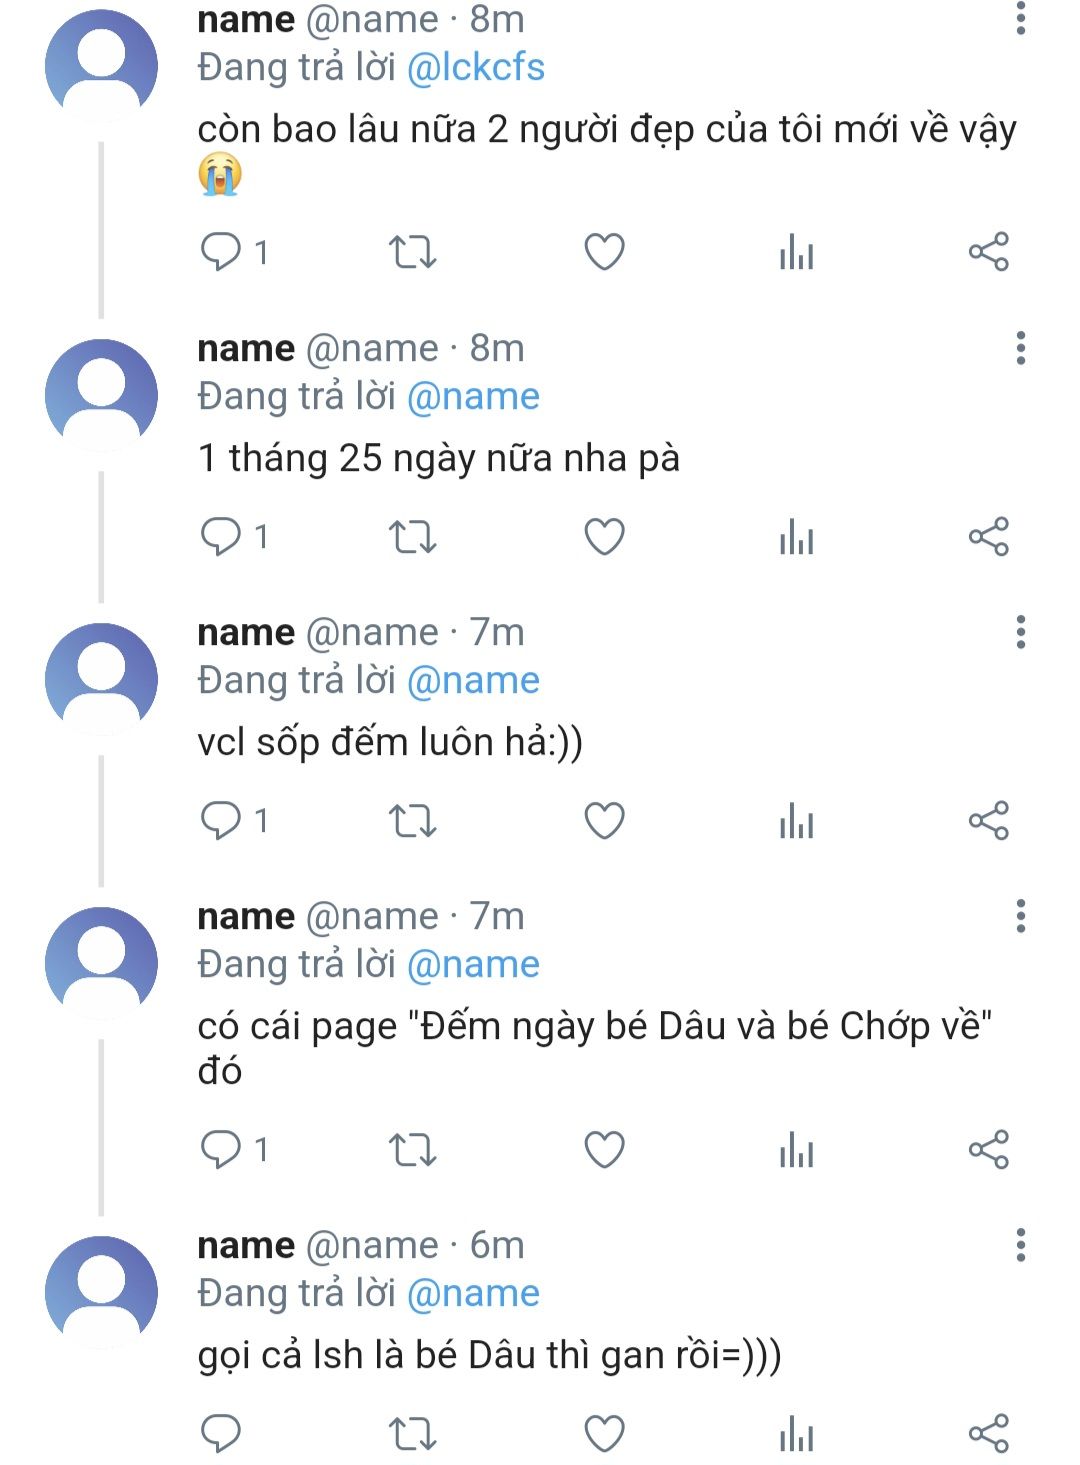The image size is (1080, 1465).
Task: Open the @name link in the last tweet
Action: (x=473, y=1293)
